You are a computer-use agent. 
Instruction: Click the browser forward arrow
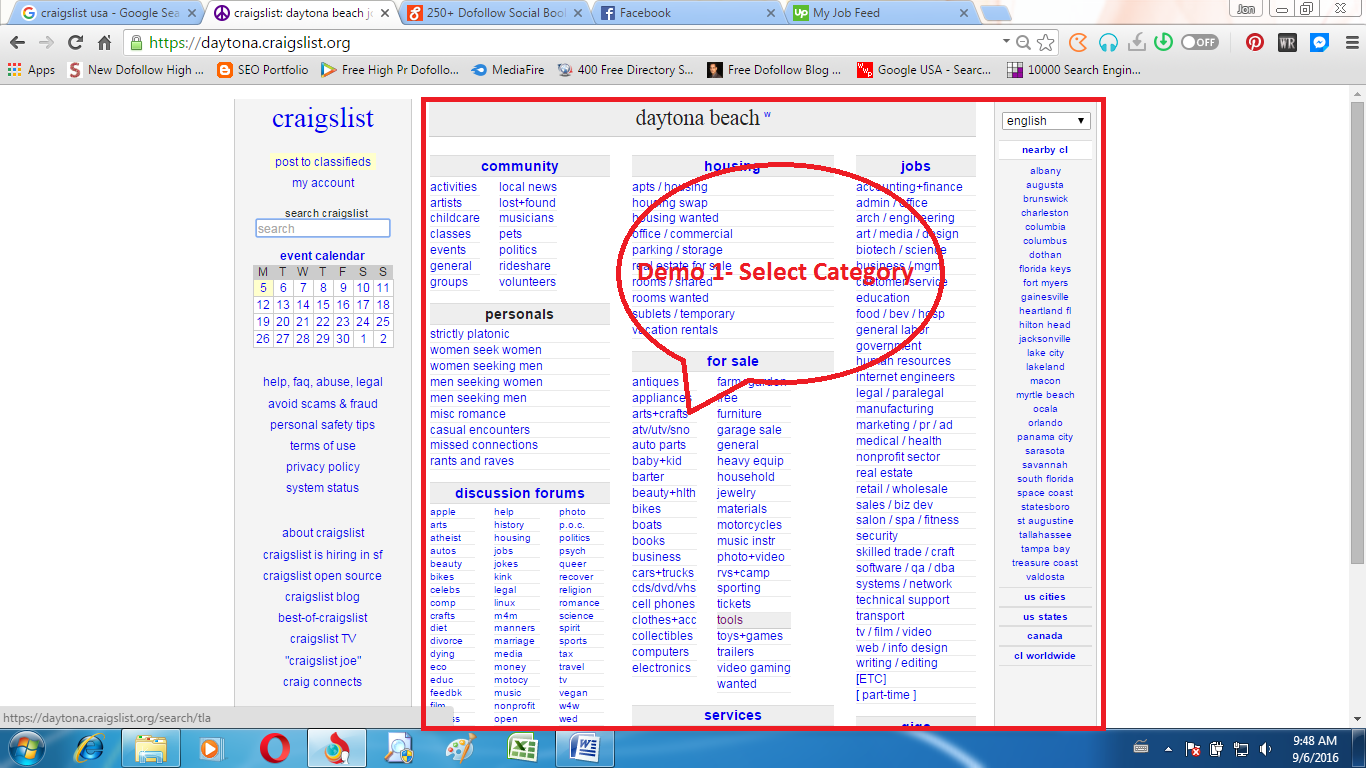46,43
